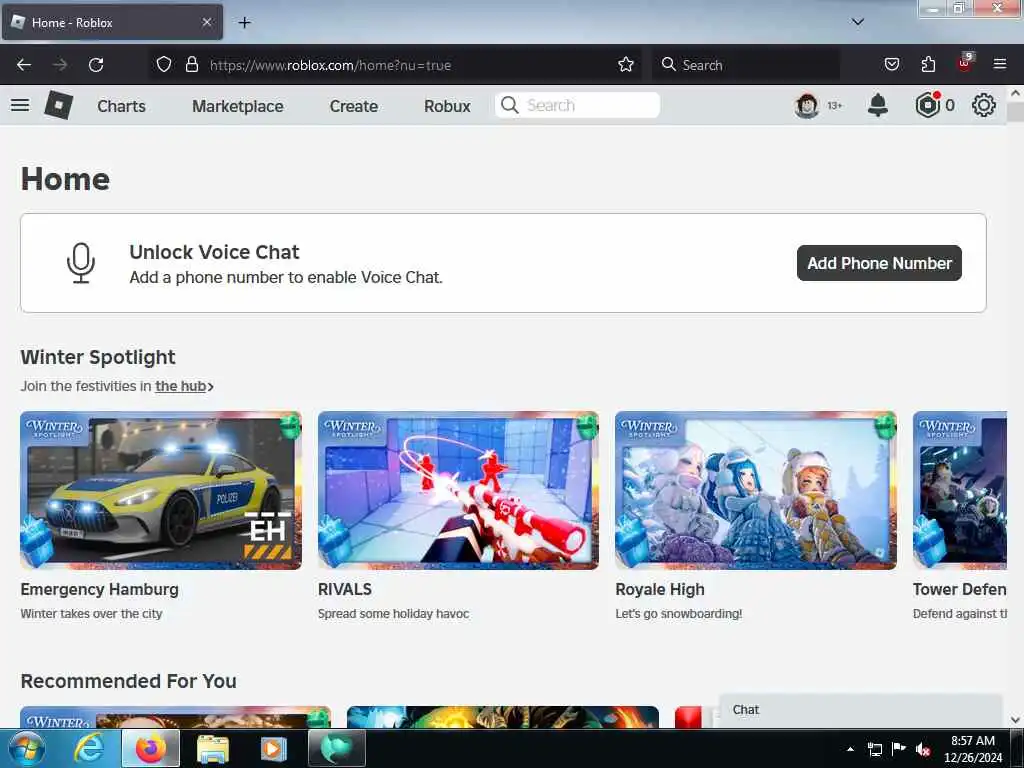Bookmark this page with the star
This screenshot has width=1024, height=768.
pos(626,65)
